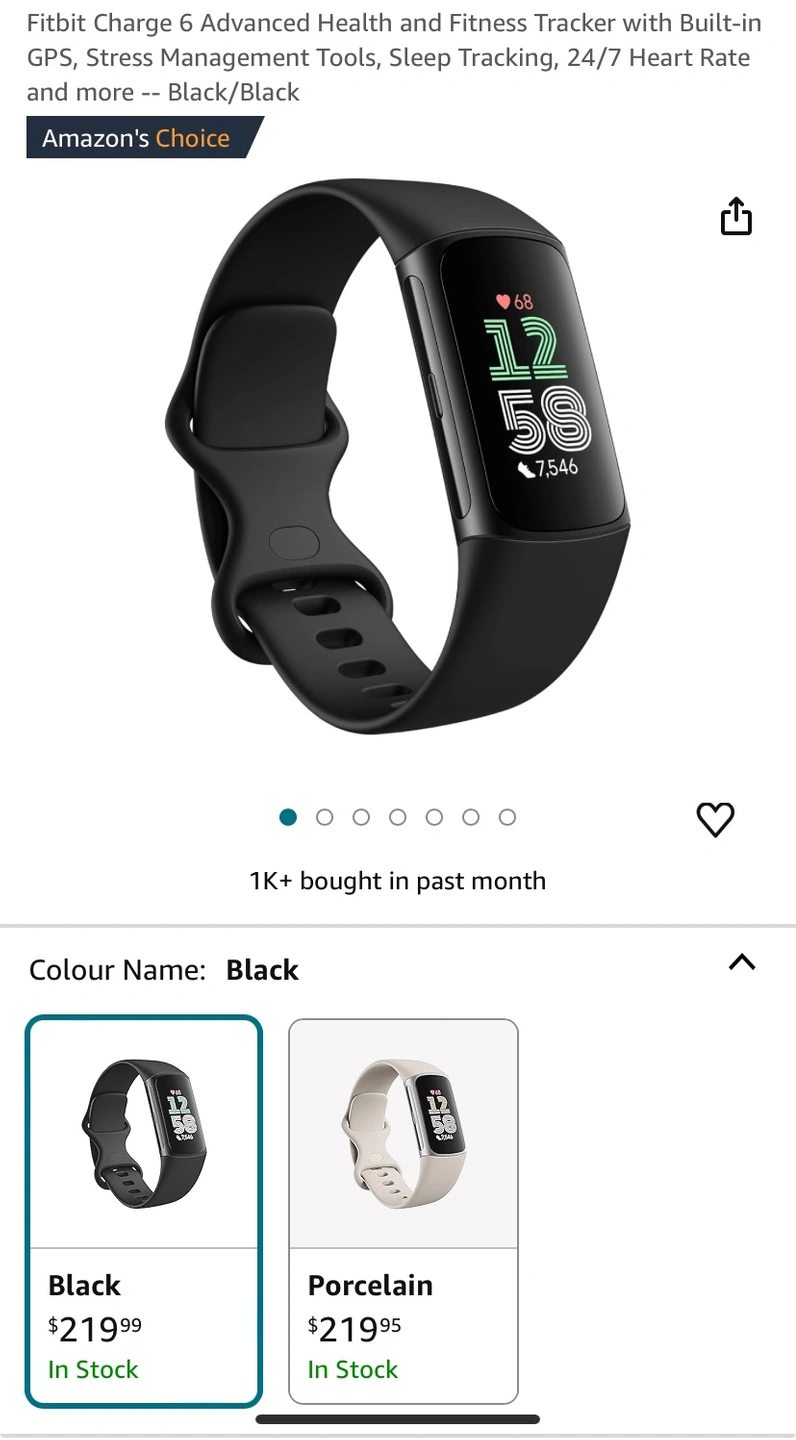Image resolution: width=796 pixels, height=1440 pixels.
Task: Go to sixth image carousel dot
Action: [471, 817]
